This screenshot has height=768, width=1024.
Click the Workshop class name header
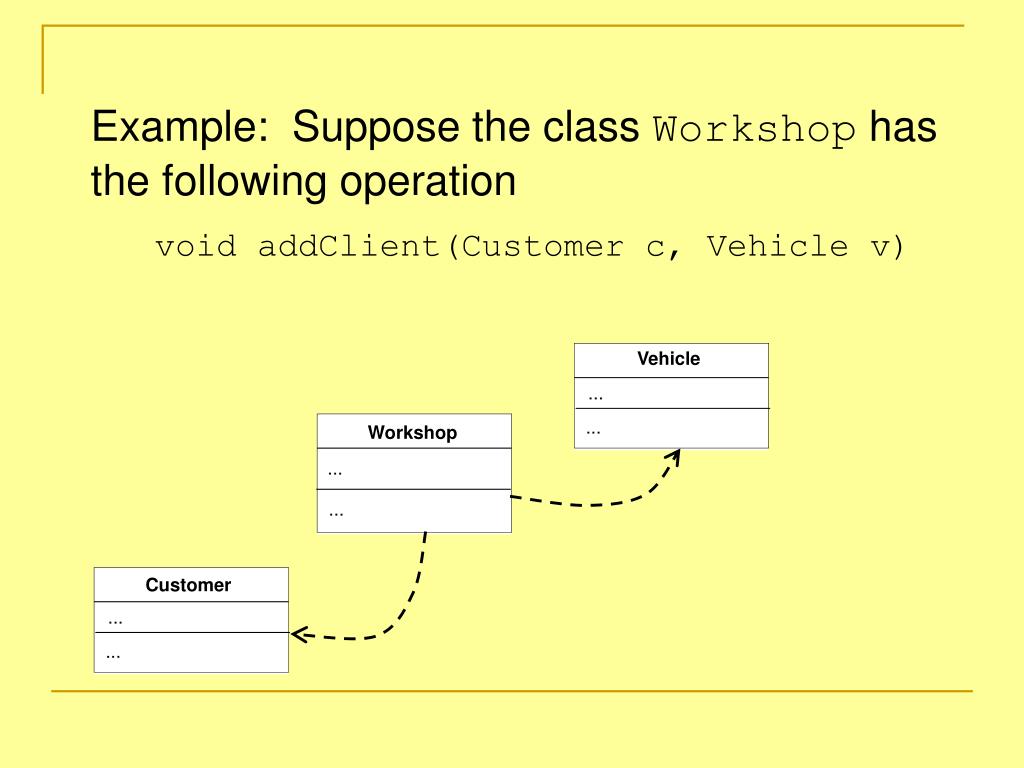pos(414,431)
